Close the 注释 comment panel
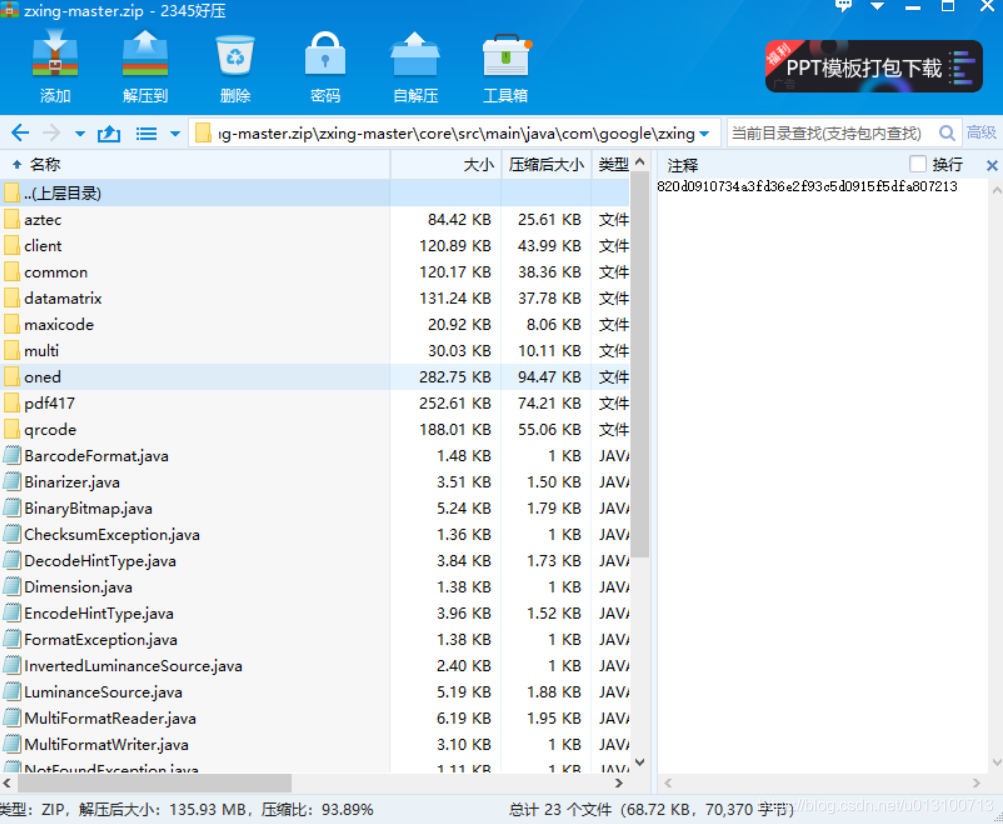 click(992, 166)
